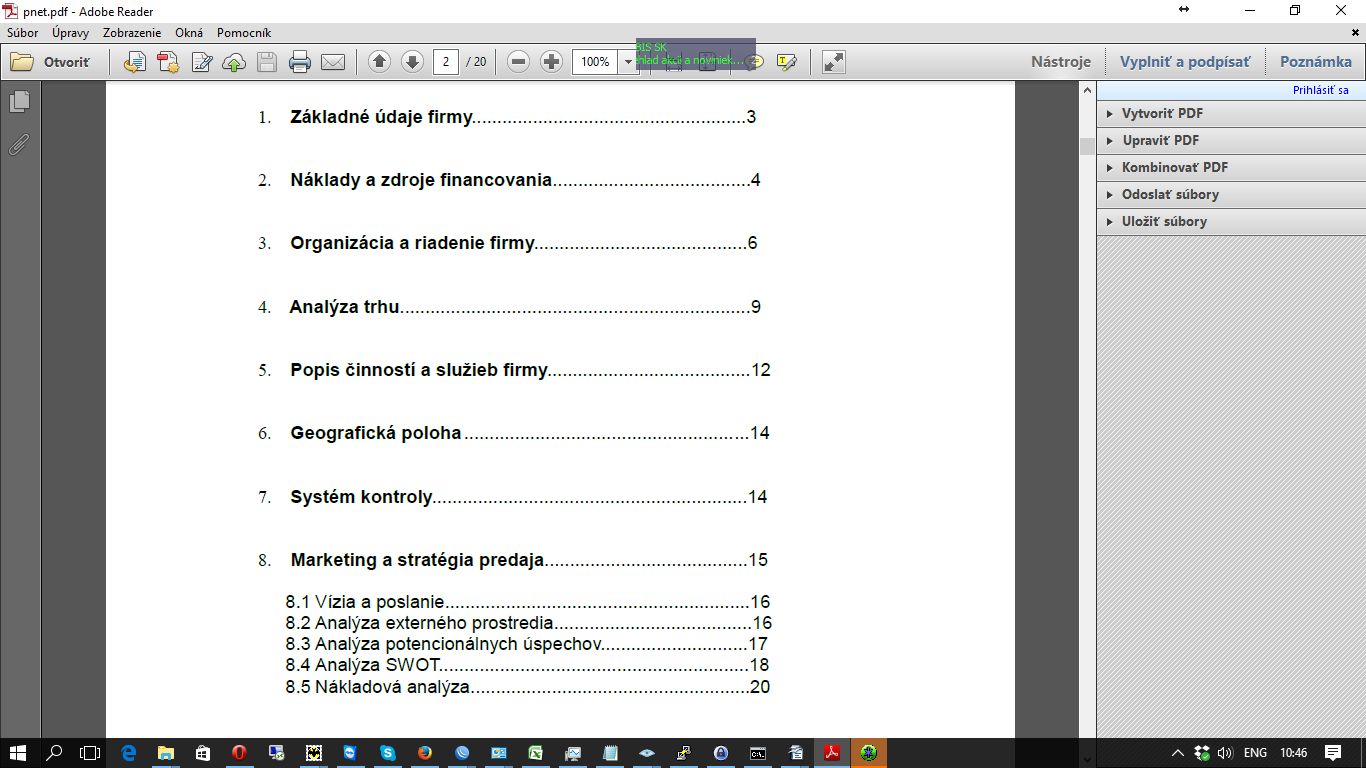The width and height of the screenshot is (1366, 768).
Task: Open the Zobrazenie menu
Action: click(x=132, y=33)
